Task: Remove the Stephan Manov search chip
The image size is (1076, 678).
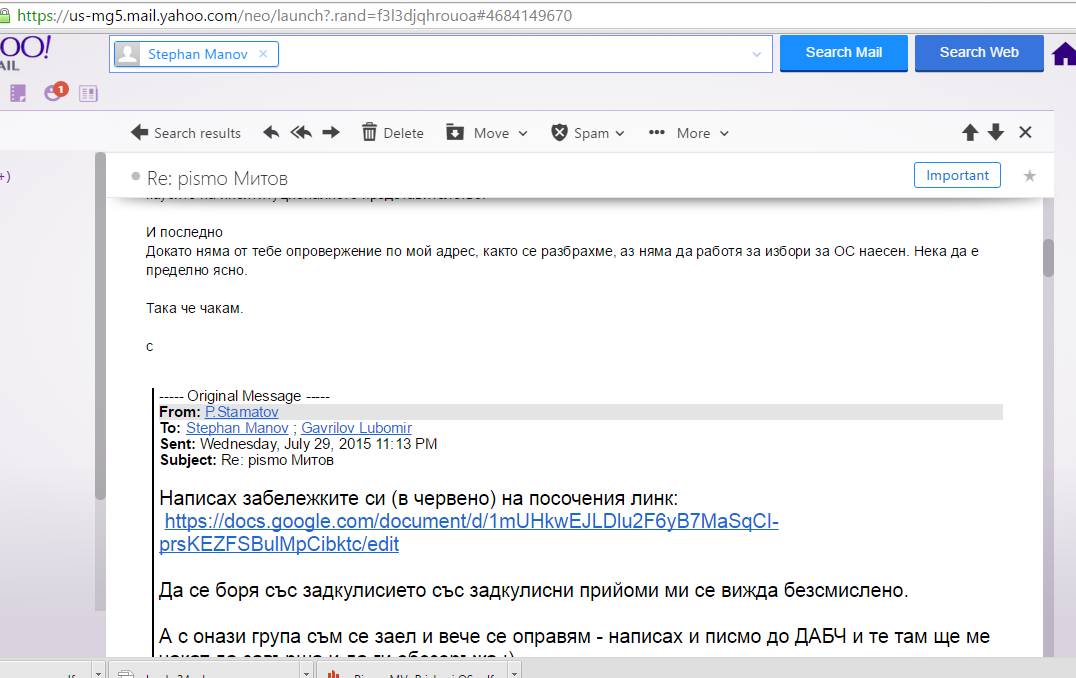Action: [x=263, y=54]
